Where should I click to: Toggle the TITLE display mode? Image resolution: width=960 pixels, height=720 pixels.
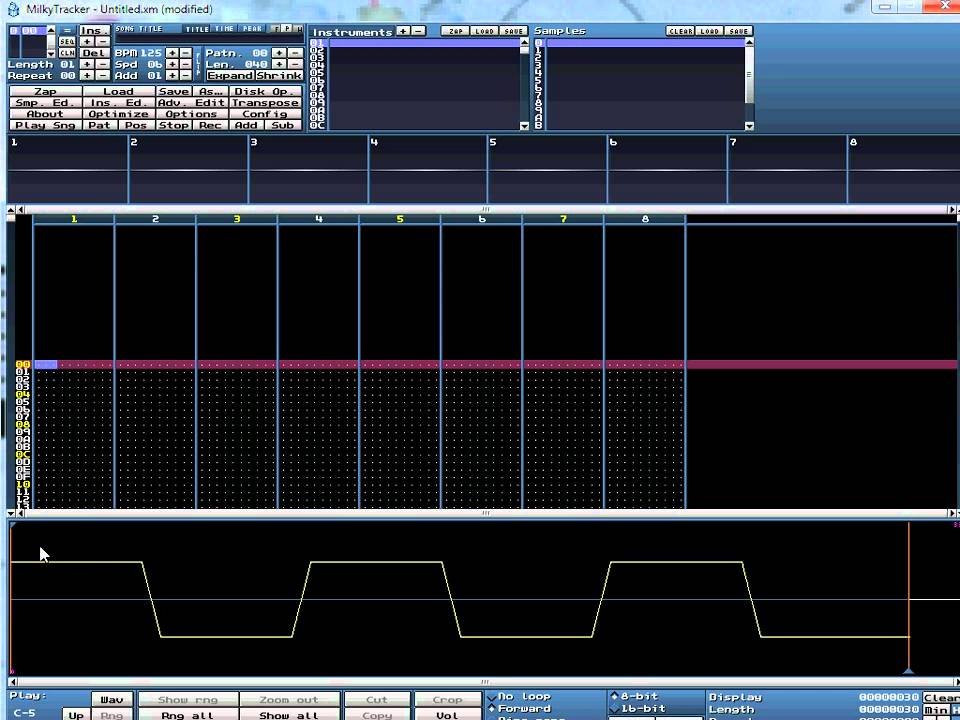pos(197,29)
